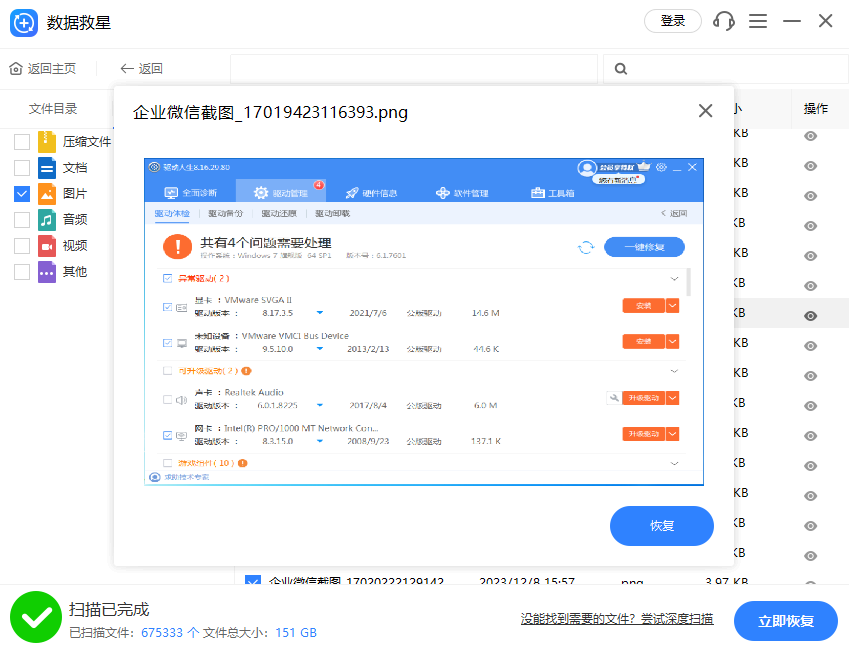The image size is (849, 653).
Task: Tick the 视频 checkbox
Action: [22, 246]
